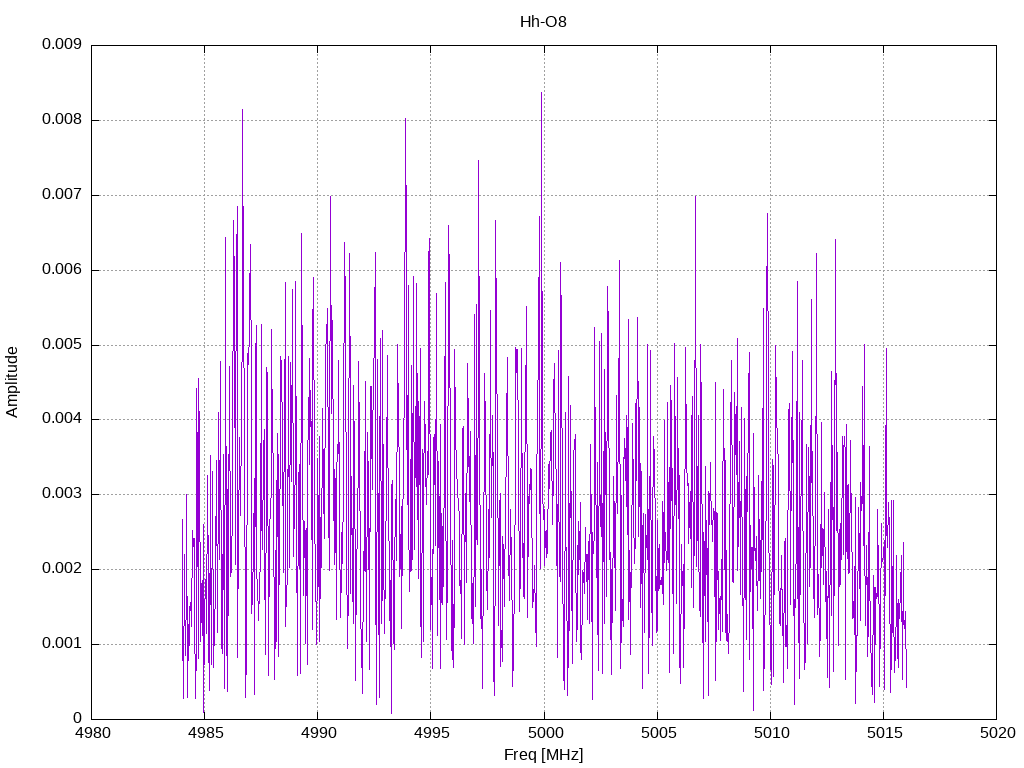Click the 0.008 y-axis tick label
The image size is (1024, 768).
tap(61, 120)
